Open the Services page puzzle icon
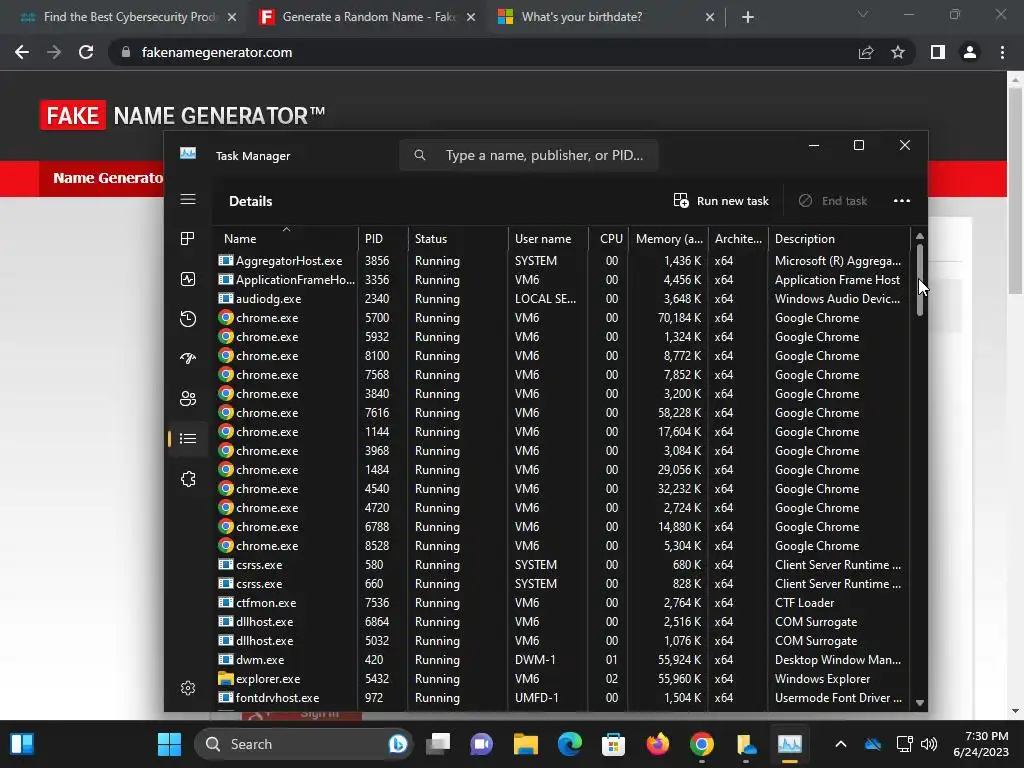The width and height of the screenshot is (1024, 768). click(188, 479)
